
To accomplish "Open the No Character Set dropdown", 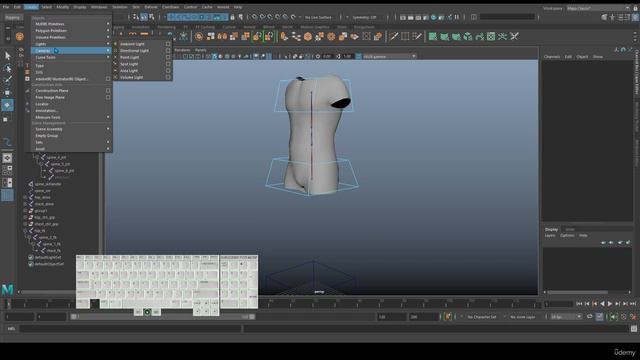I will tap(482, 317).
